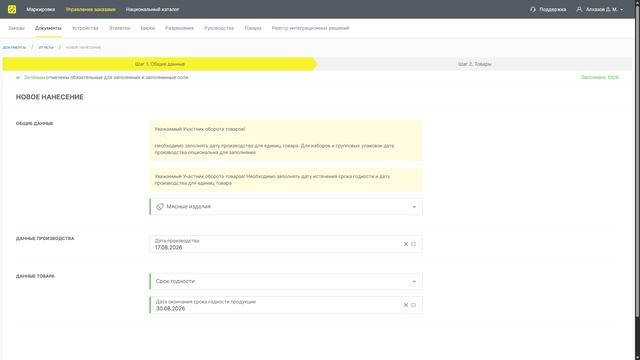Viewport: 640px width, 360px height.
Task: Switch to the Заказы tab
Action: (16, 28)
